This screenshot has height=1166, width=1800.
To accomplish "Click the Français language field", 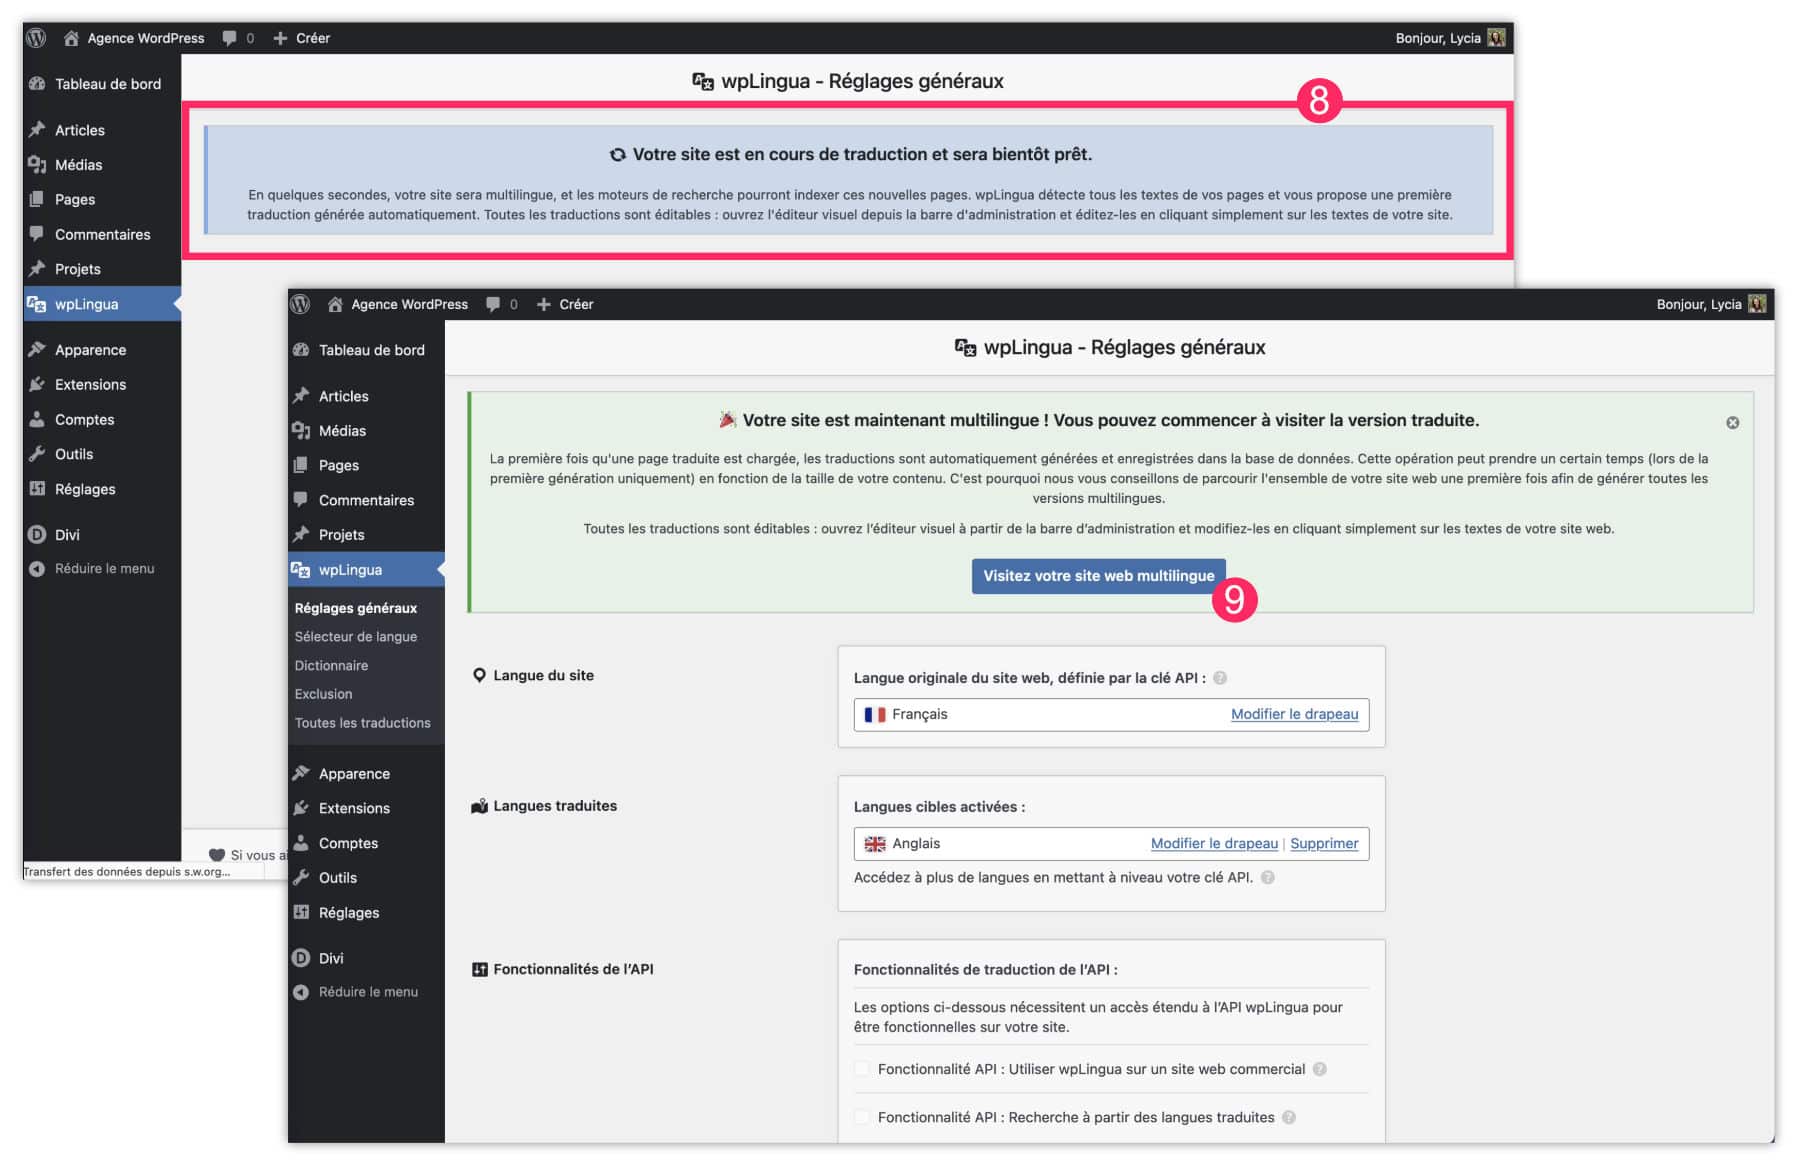I will tap(1111, 714).
